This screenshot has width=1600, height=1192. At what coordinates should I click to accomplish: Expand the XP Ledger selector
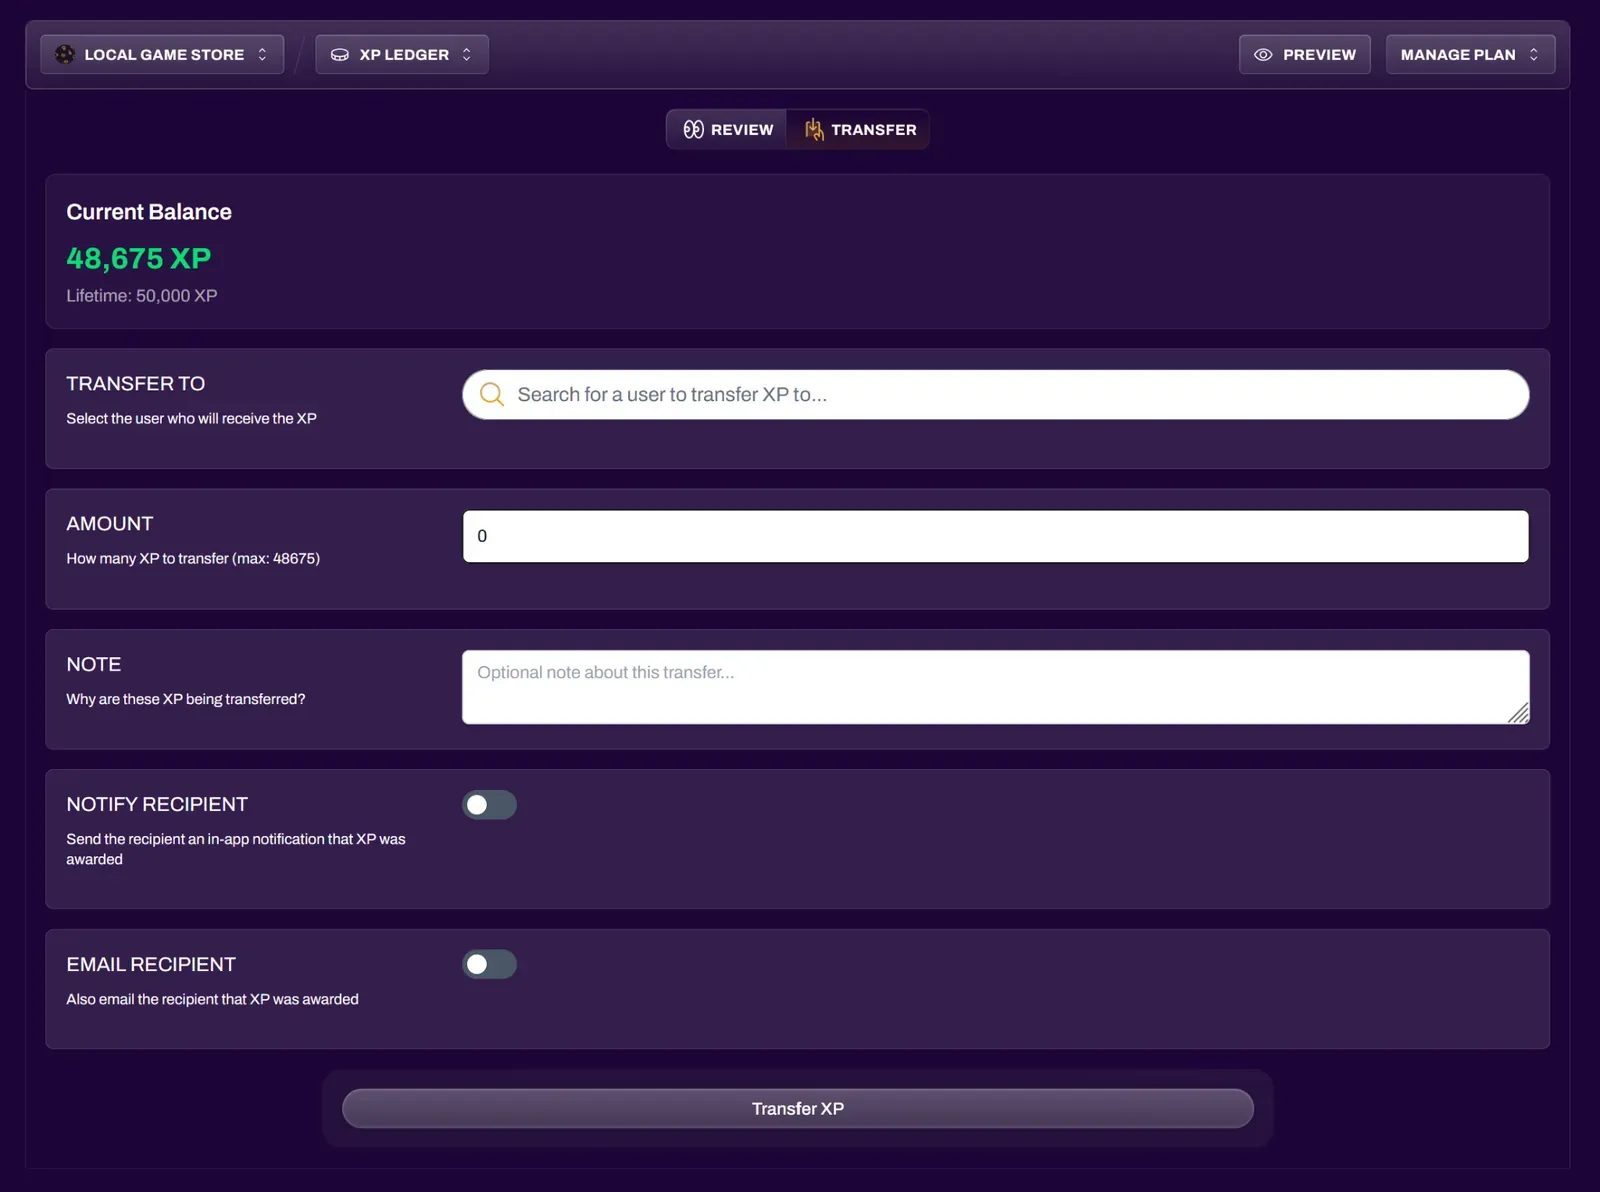[x=402, y=55]
